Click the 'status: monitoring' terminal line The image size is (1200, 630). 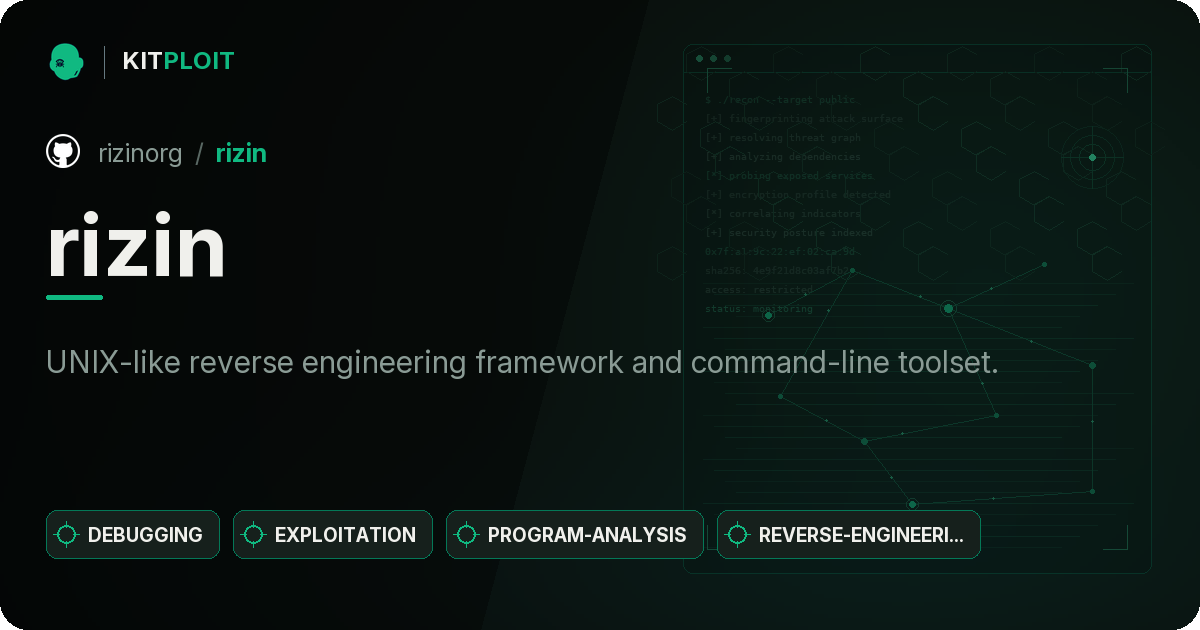coord(759,309)
